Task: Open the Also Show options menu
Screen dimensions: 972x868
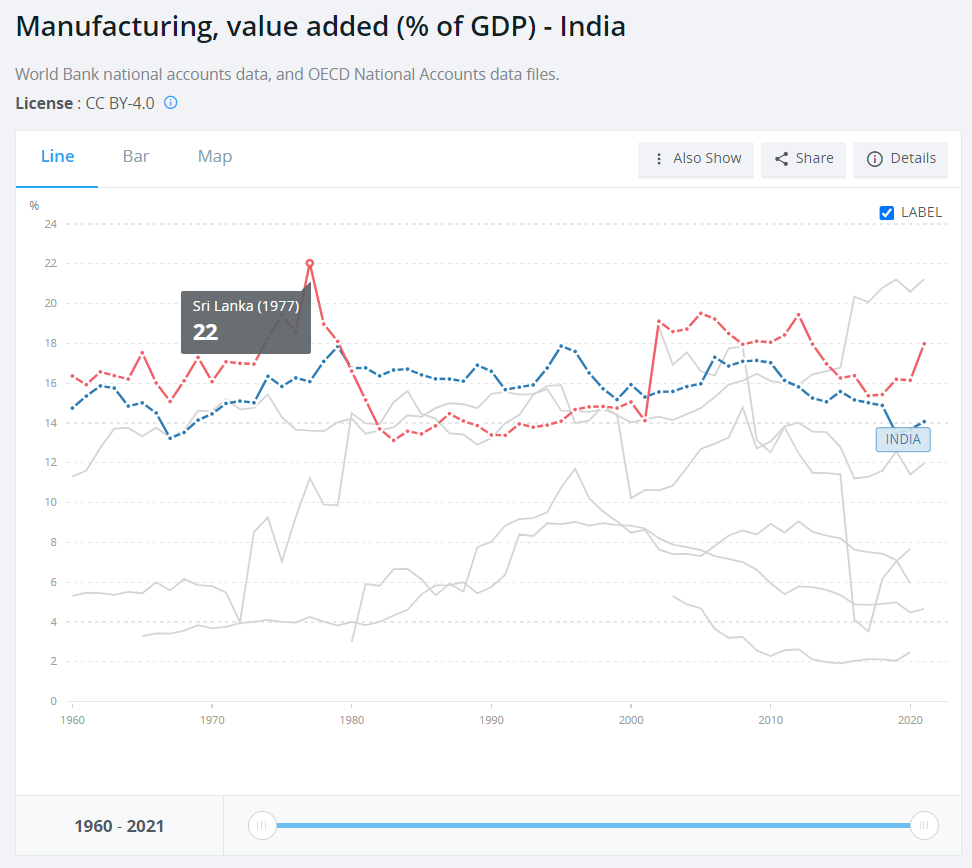Action: click(695, 159)
